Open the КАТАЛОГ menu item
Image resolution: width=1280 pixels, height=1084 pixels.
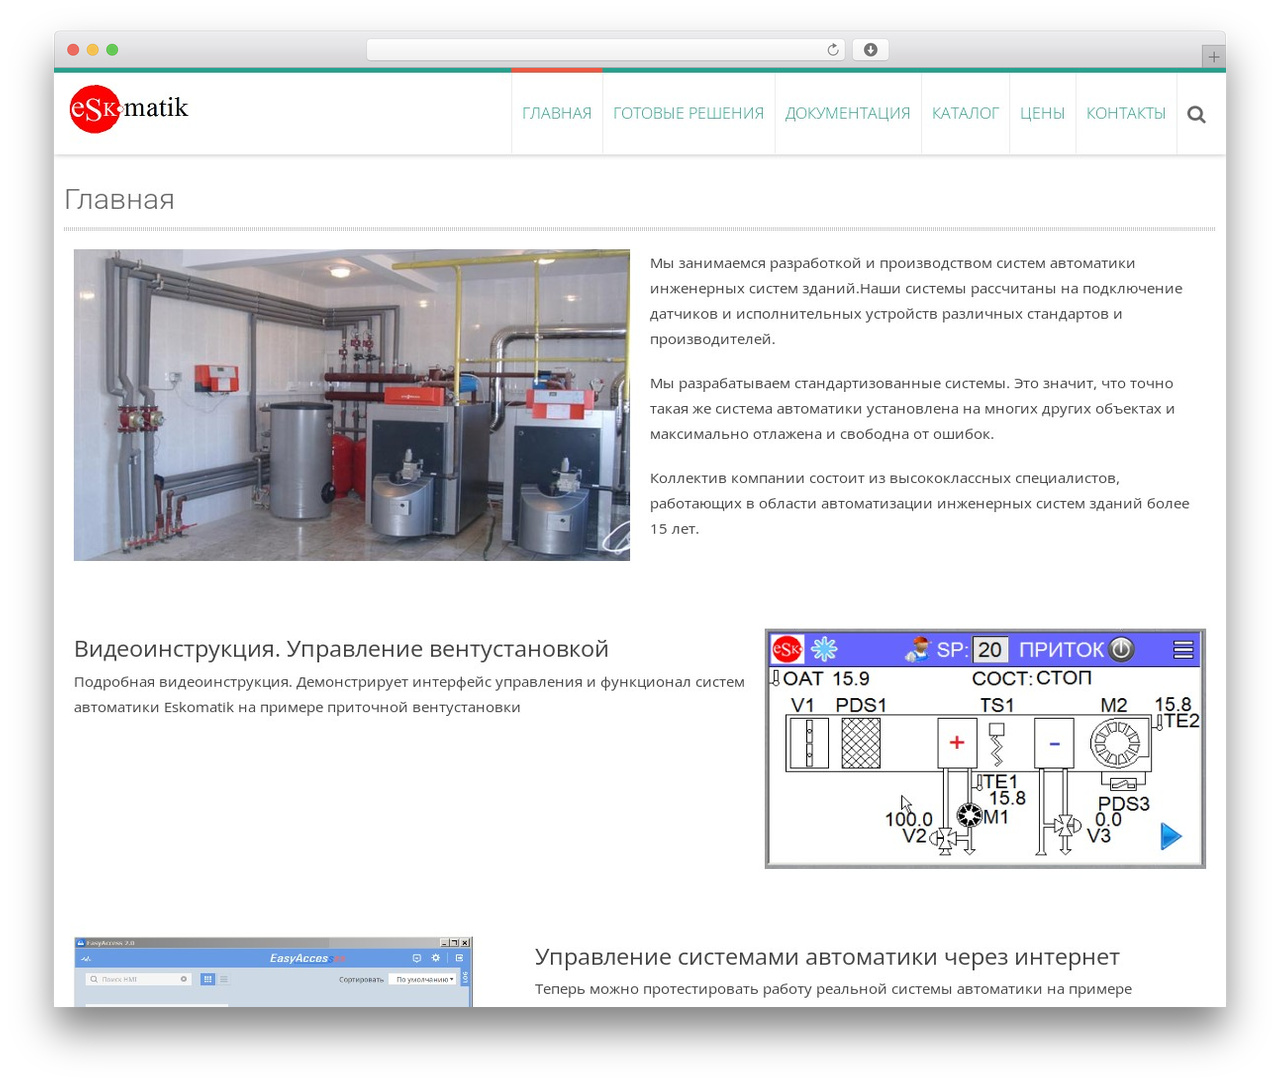965,114
